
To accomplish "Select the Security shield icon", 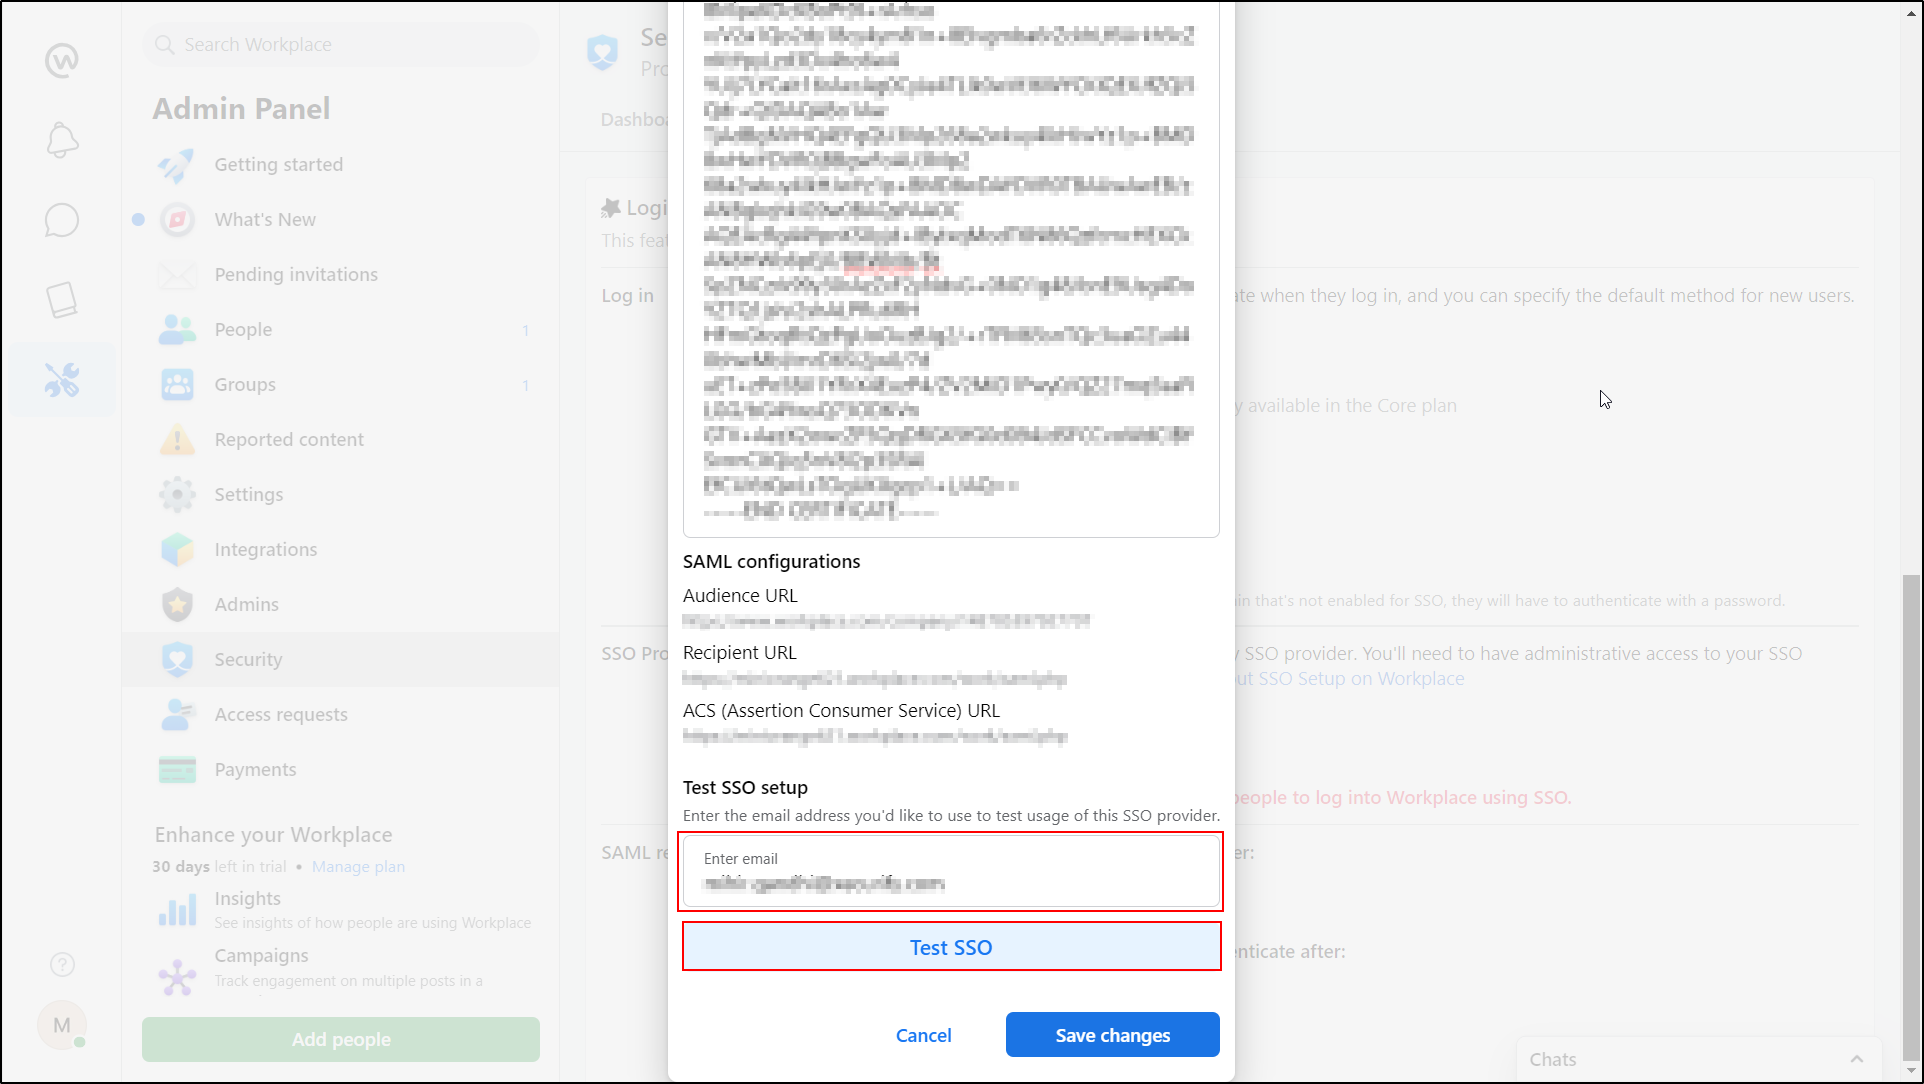I will pyautogui.click(x=177, y=659).
